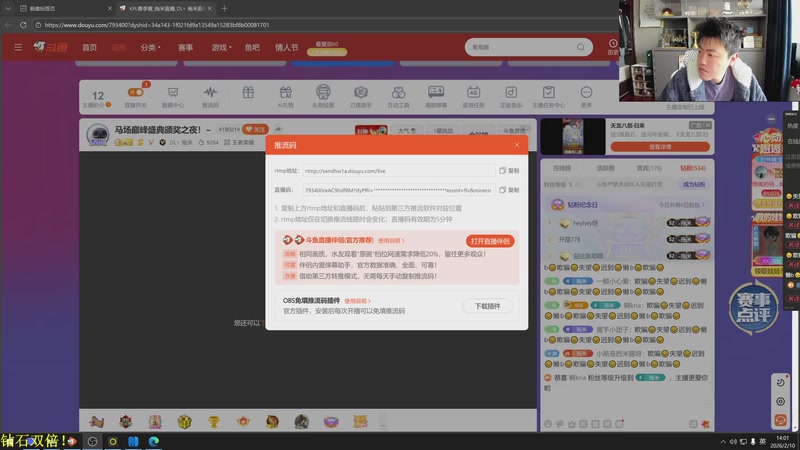The width and height of the screenshot is (800, 450).
Task: Click the share arrow icon next to 关注
Action: tap(278, 130)
